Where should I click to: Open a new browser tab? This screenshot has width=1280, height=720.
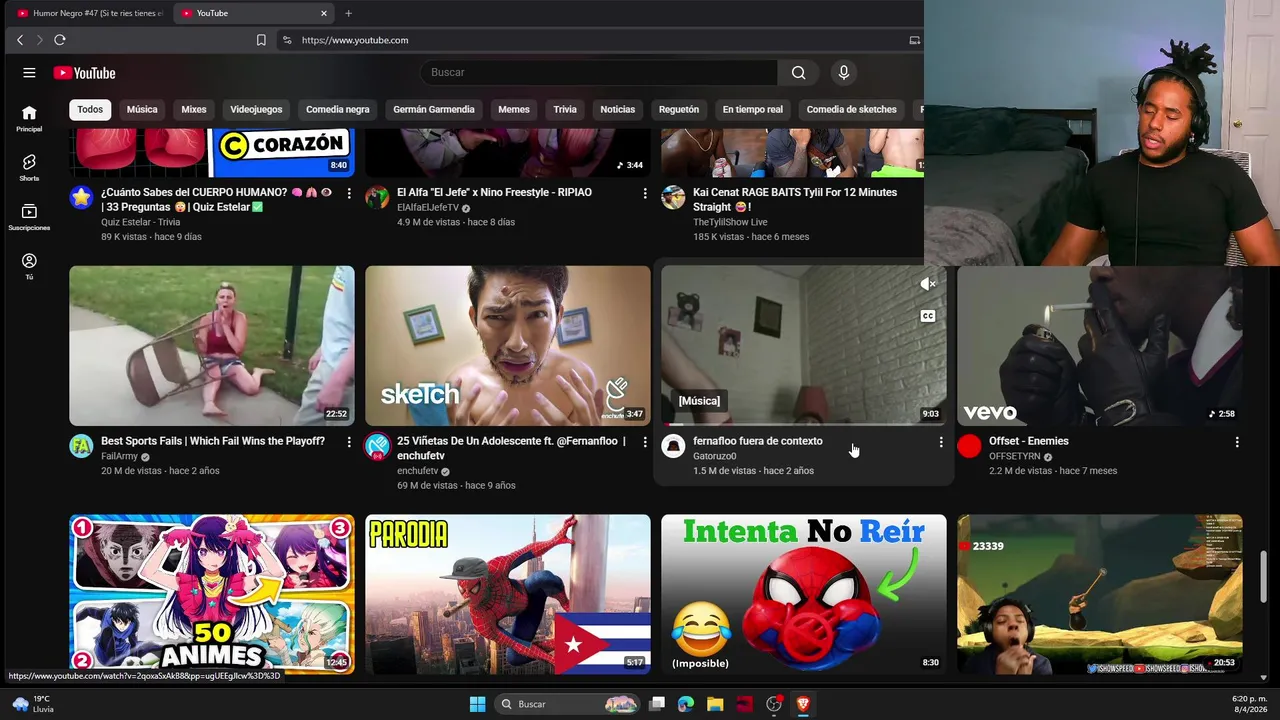point(348,13)
